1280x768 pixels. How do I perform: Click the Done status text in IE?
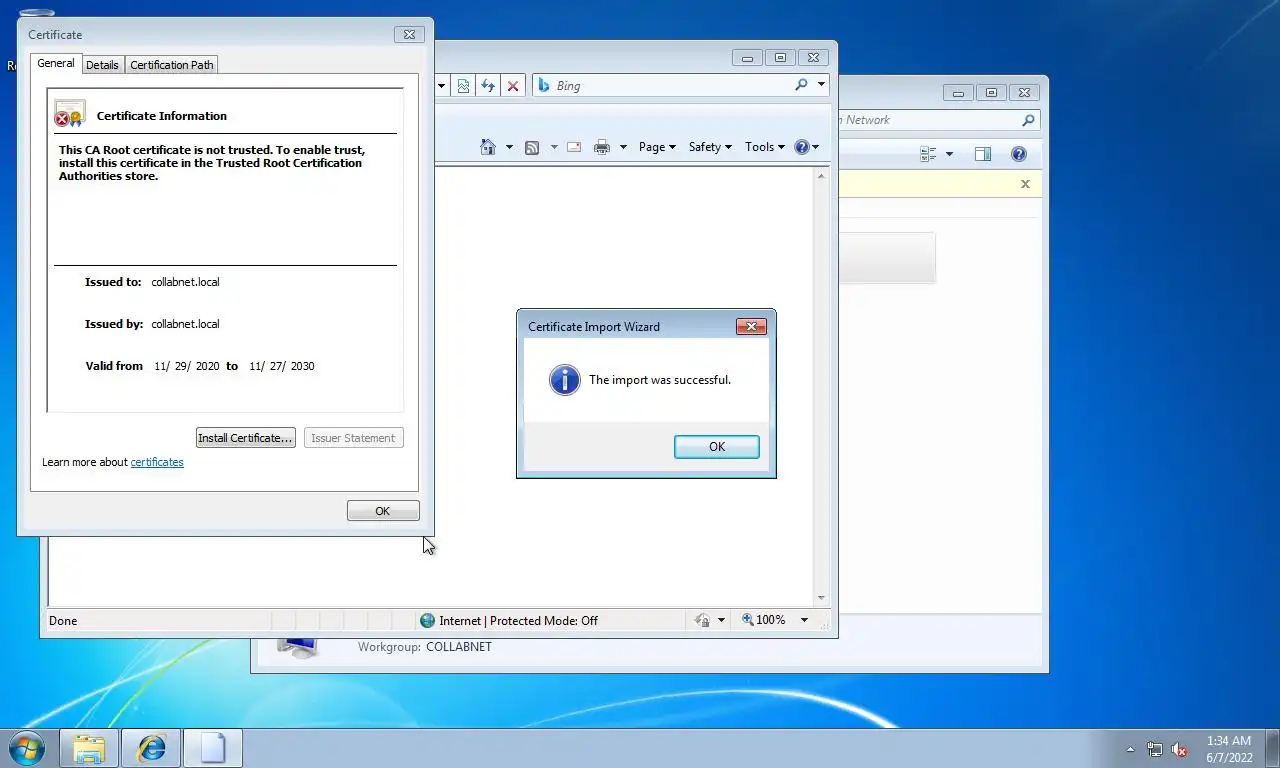pyautogui.click(x=63, y=621)
